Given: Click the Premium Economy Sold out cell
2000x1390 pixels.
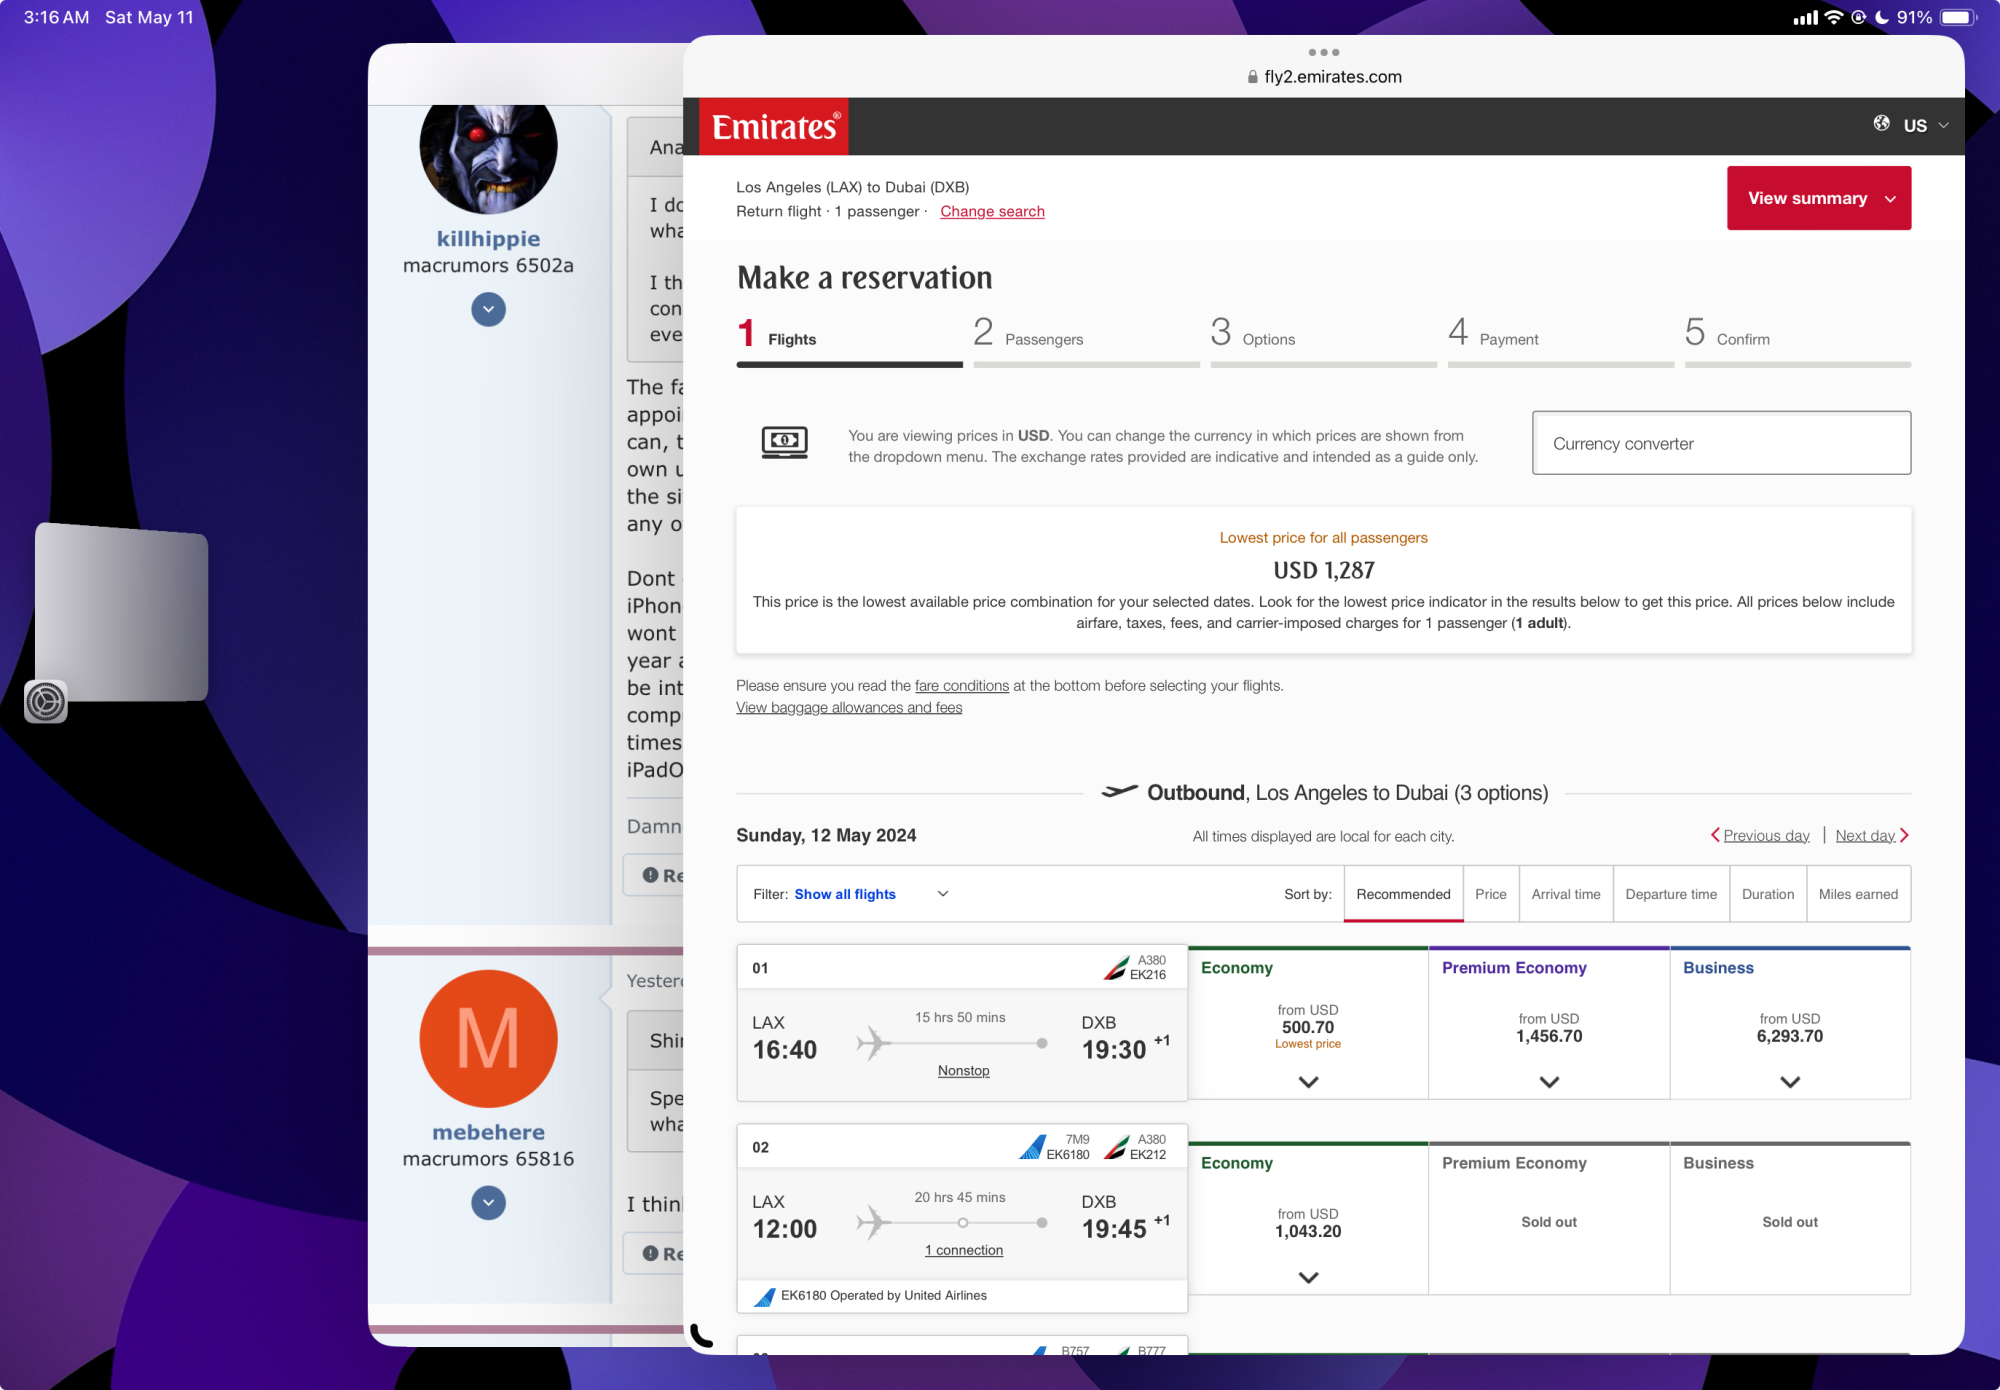Looking at the screenshot, I should point(1549,1221).
